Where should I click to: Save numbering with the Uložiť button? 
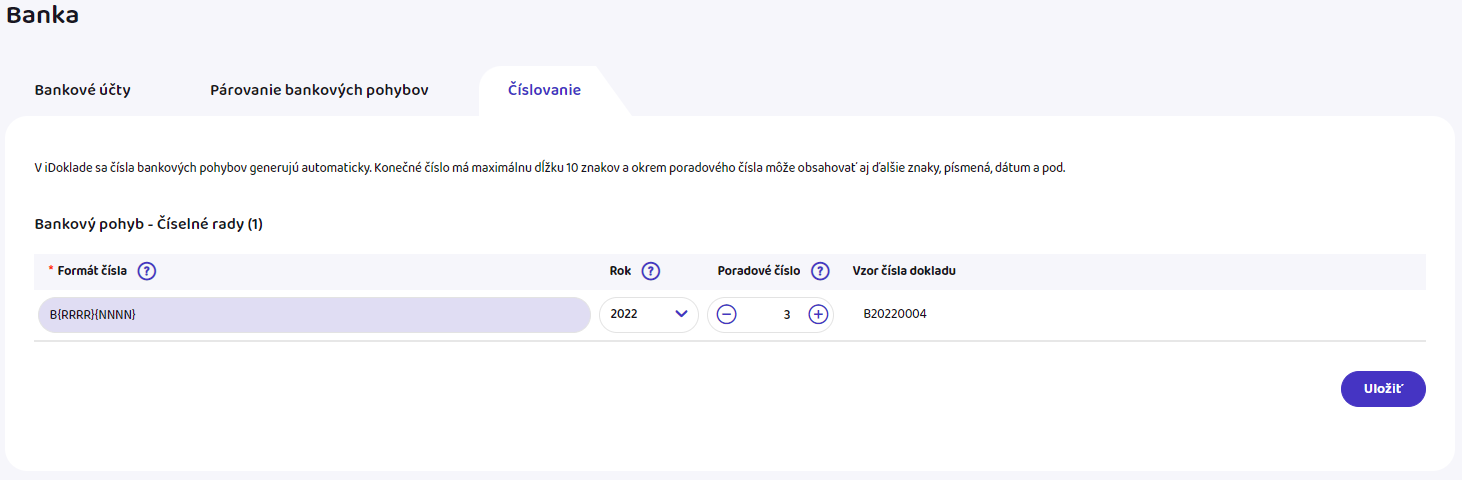point(1382,389)
